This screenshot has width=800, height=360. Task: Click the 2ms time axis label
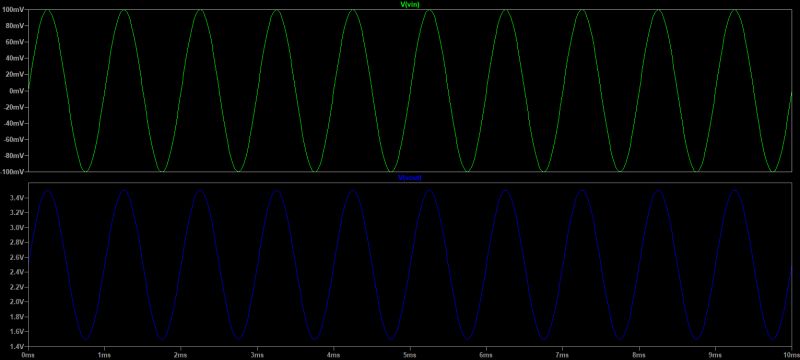coord(181,355)
